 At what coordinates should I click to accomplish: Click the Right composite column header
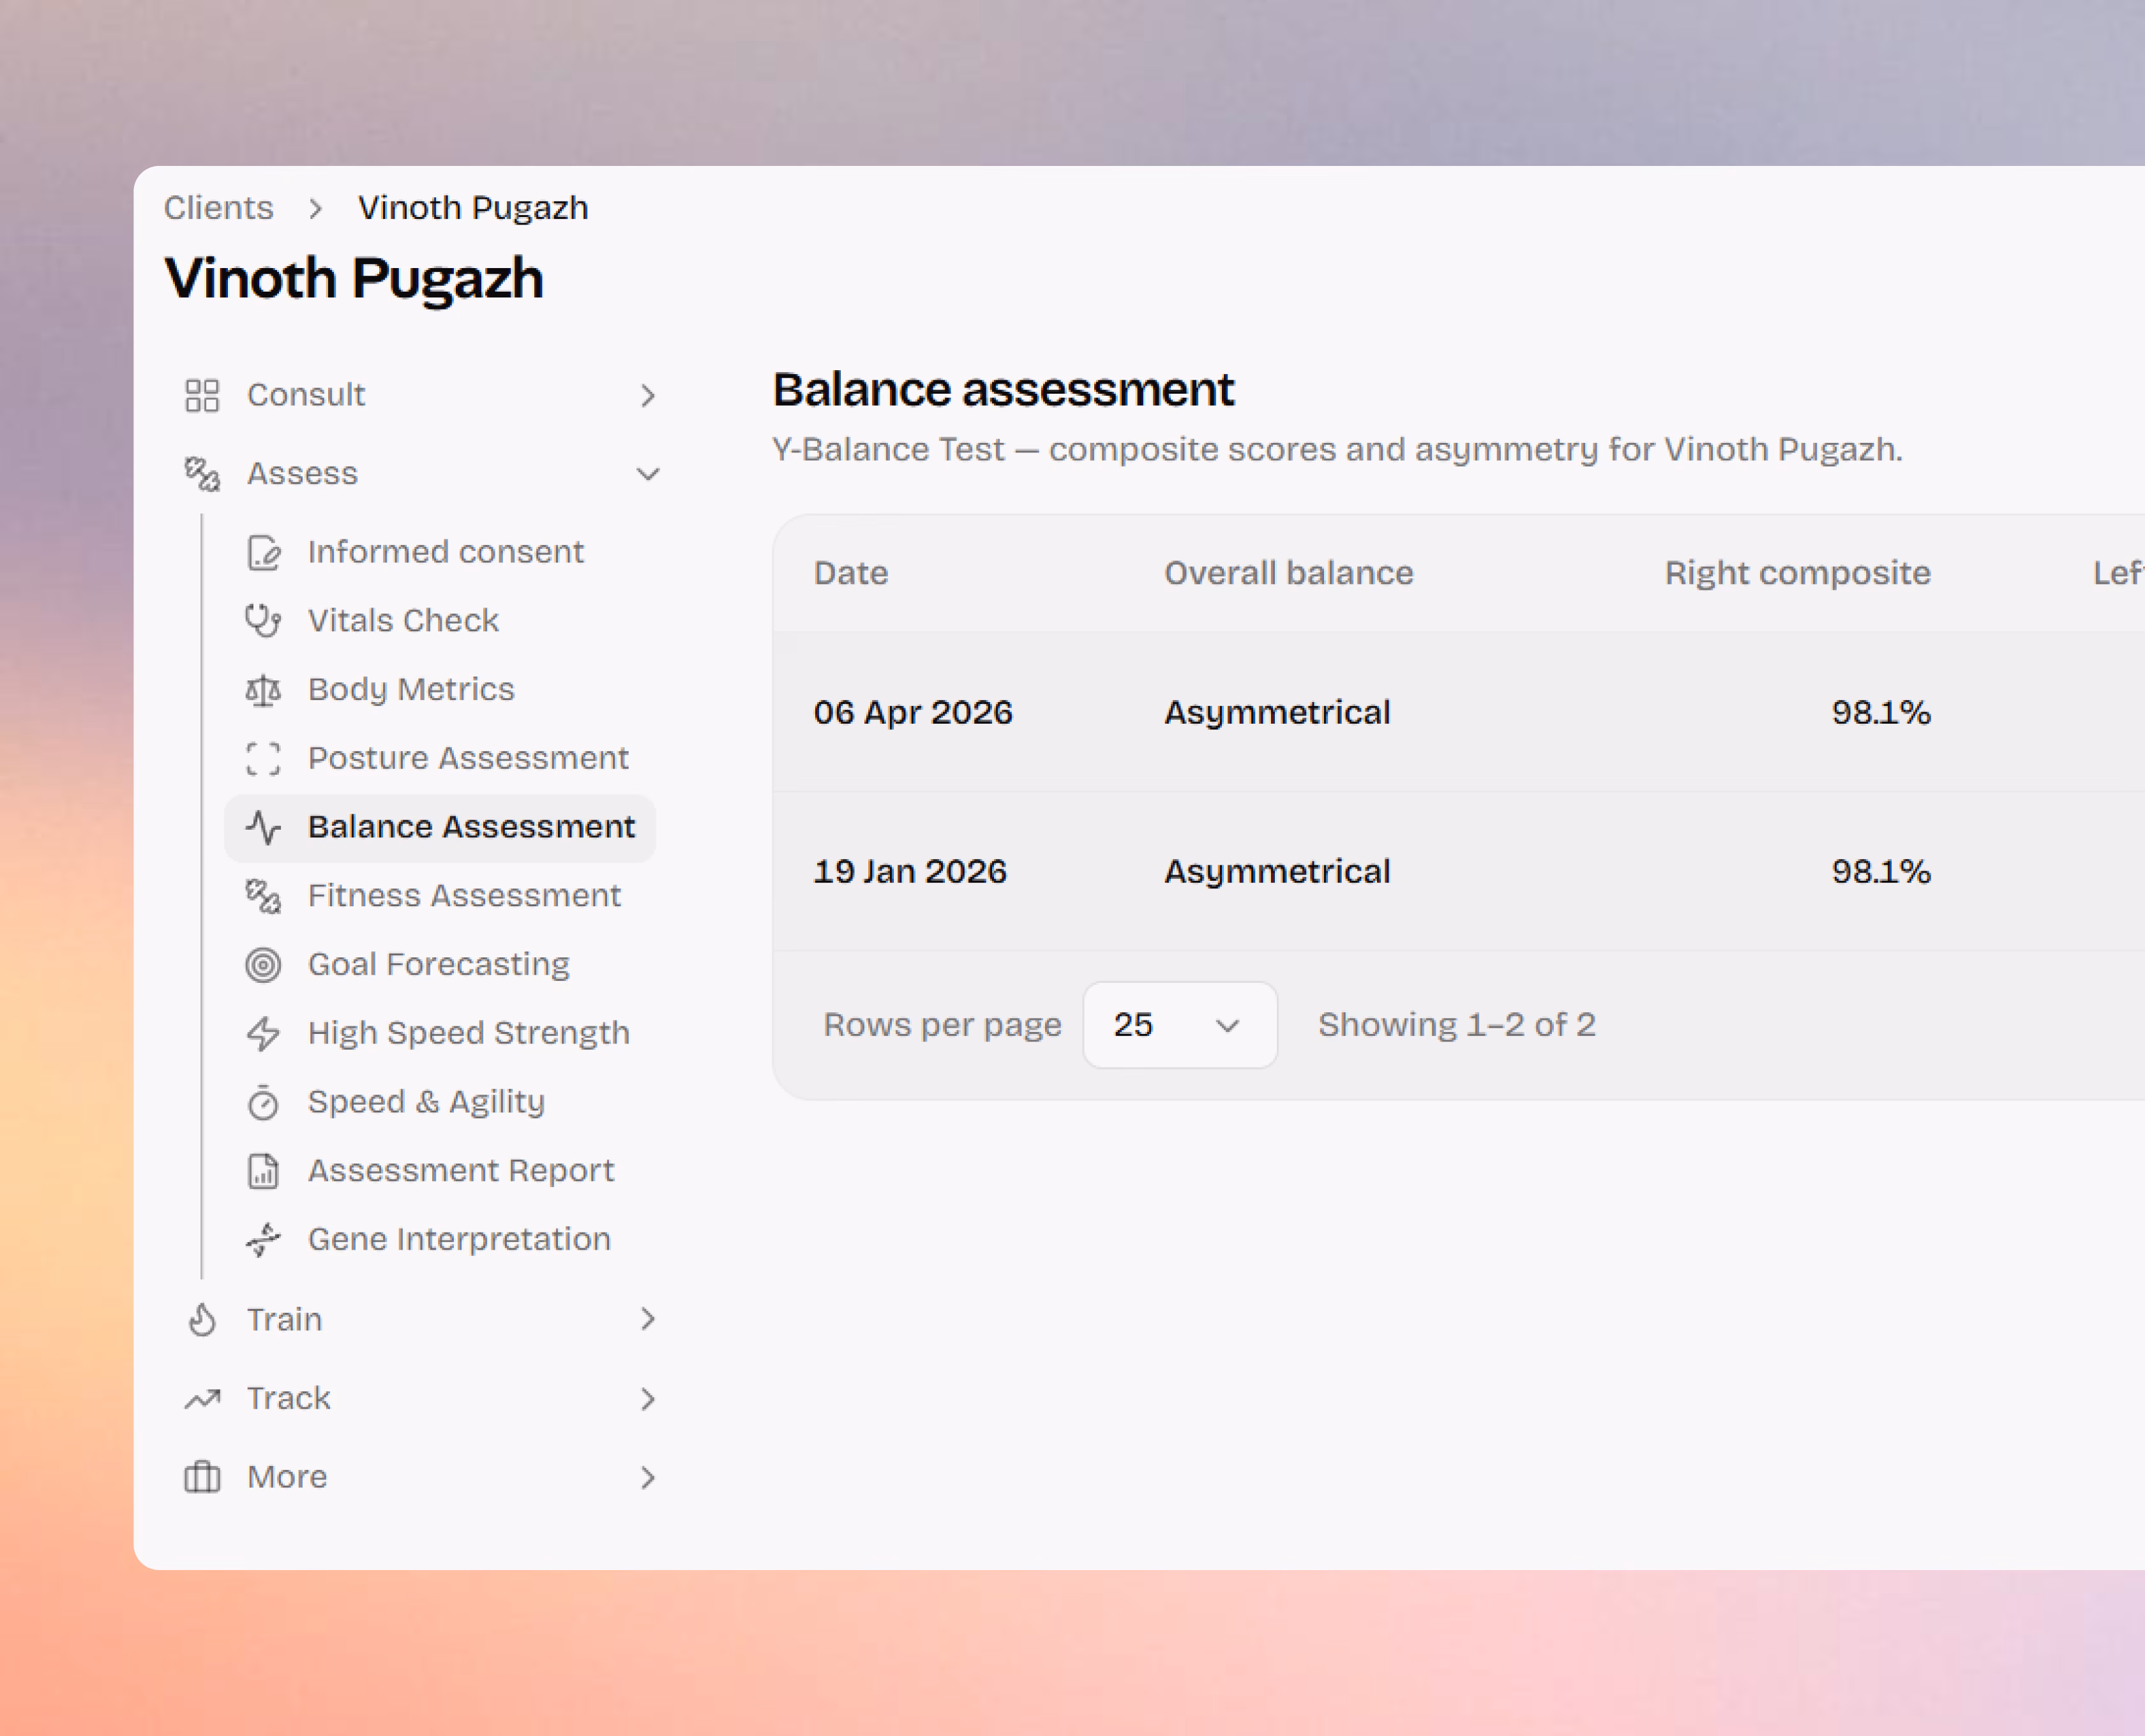(x=1798, y=573)
